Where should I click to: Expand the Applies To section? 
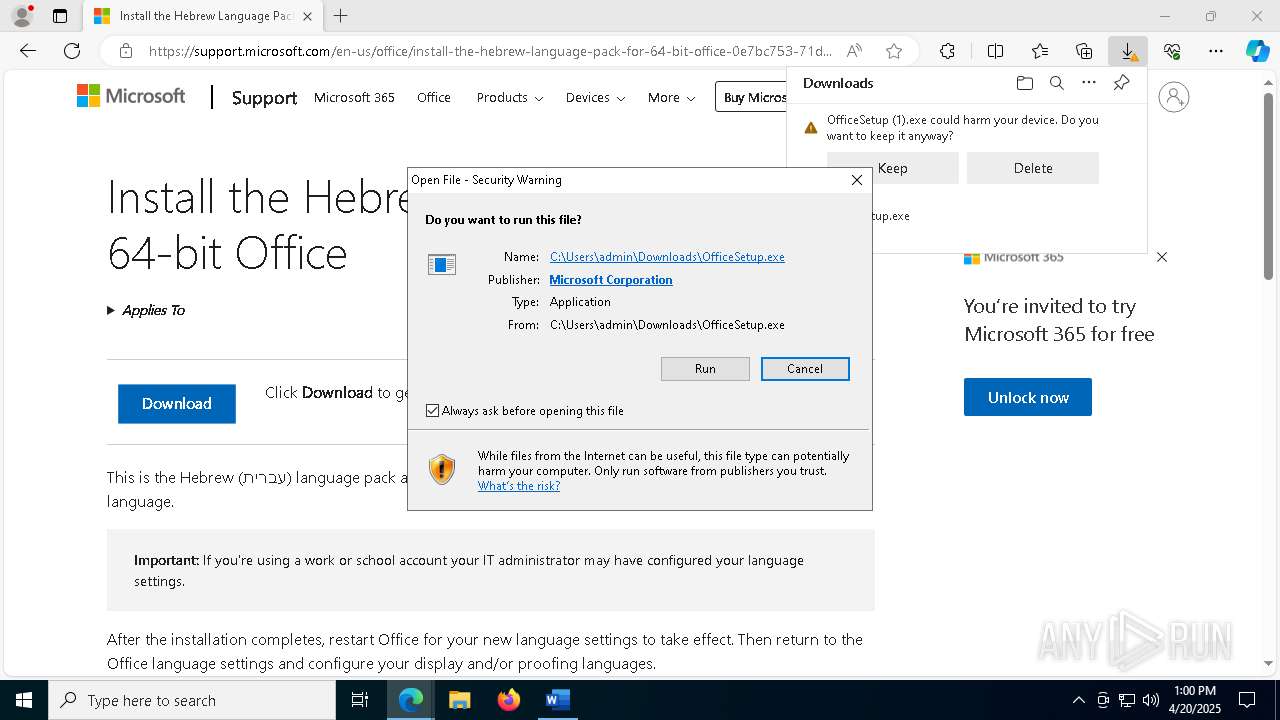[x=146, y=310]
